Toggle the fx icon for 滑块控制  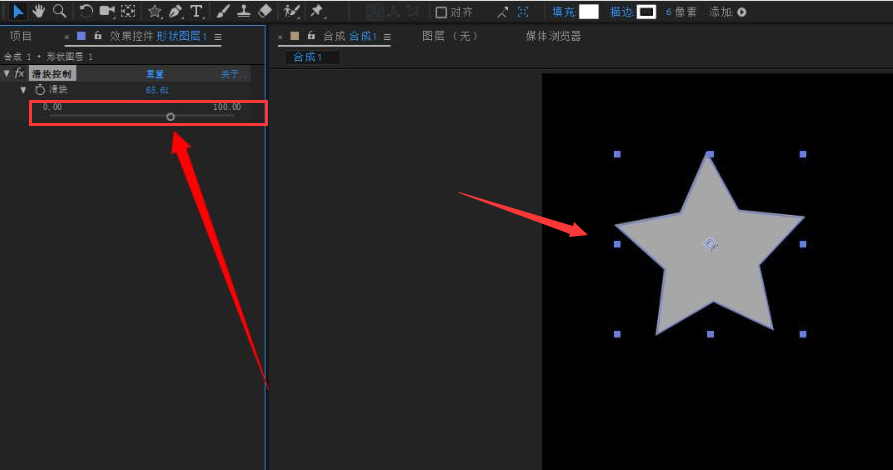tap(19, 73)
